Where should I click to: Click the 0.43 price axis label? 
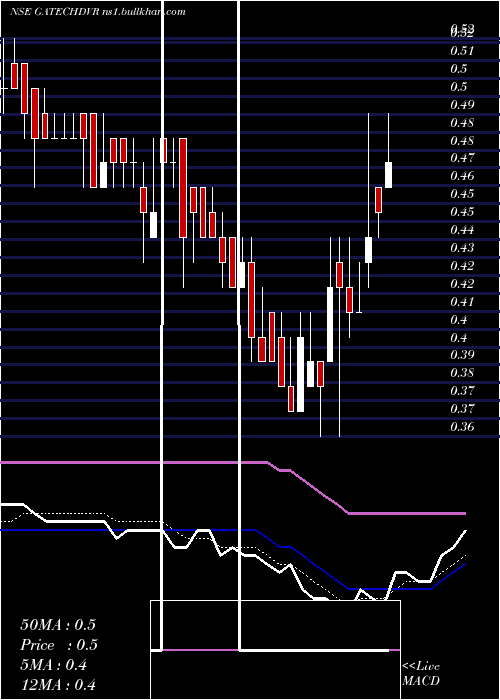(462, 248)
